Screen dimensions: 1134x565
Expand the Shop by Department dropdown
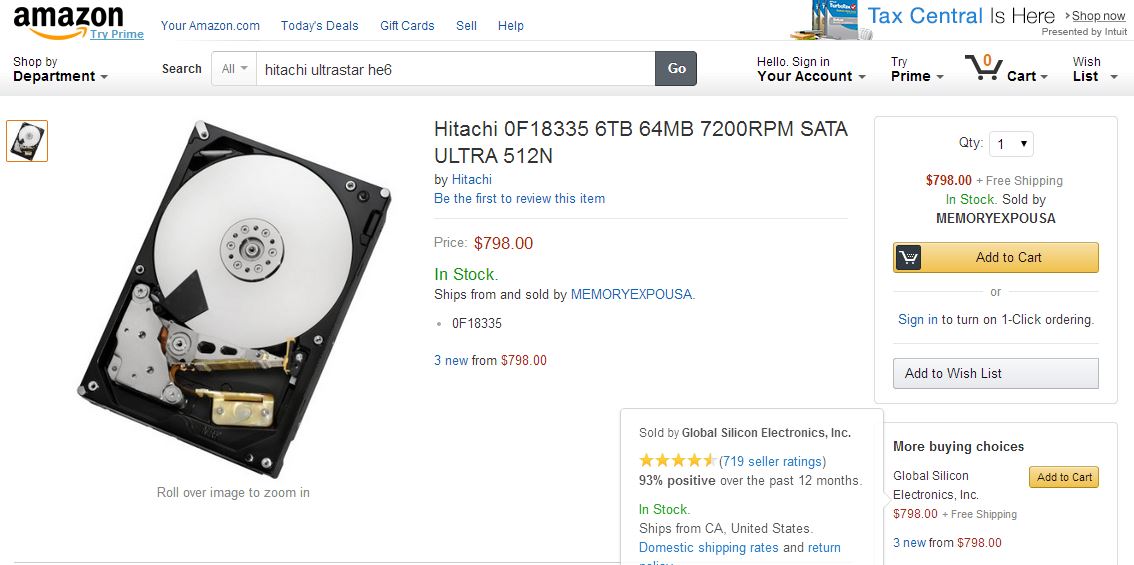60,70
